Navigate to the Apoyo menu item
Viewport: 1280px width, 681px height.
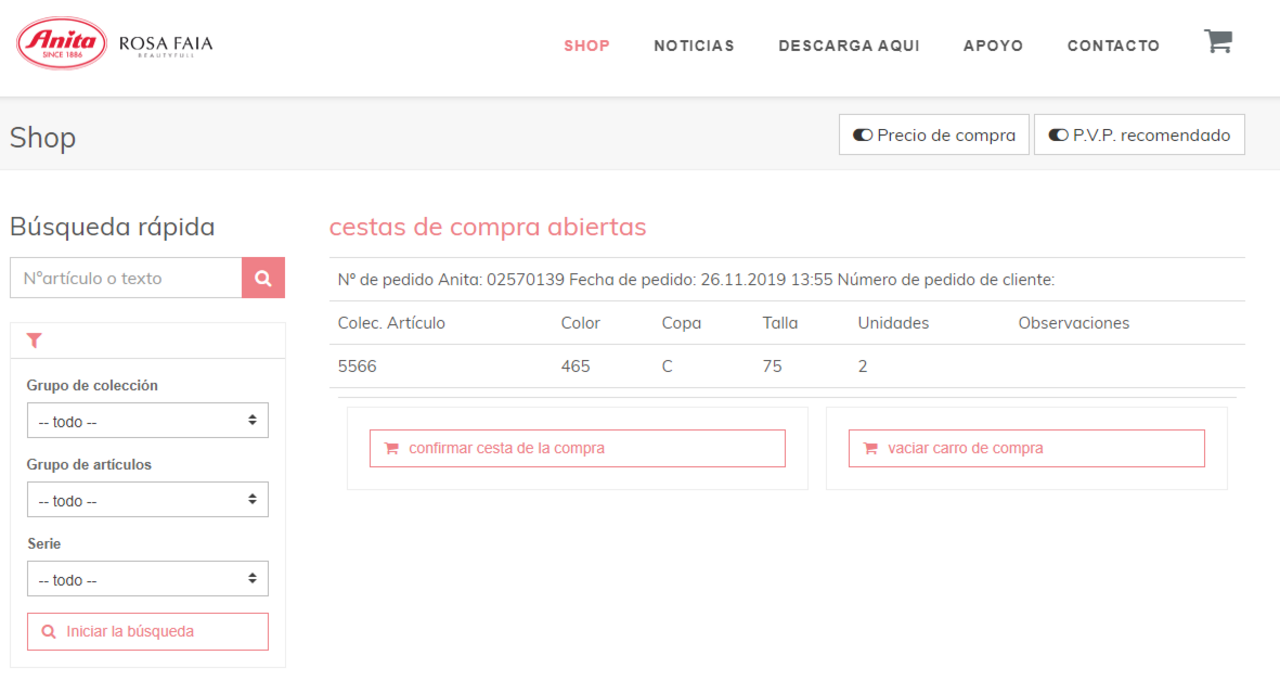click(x=993, y=46)
